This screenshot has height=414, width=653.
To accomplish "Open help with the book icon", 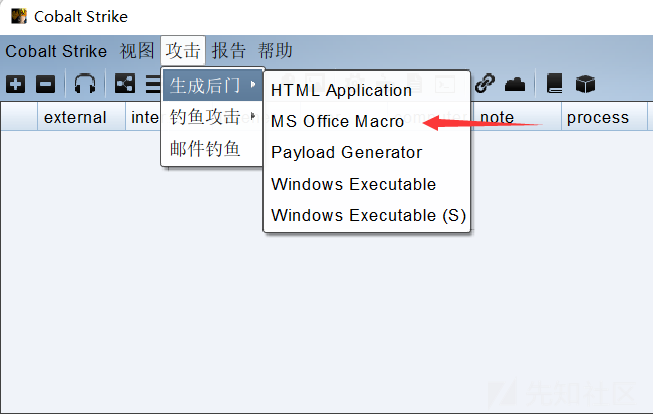I will point(555,84).
